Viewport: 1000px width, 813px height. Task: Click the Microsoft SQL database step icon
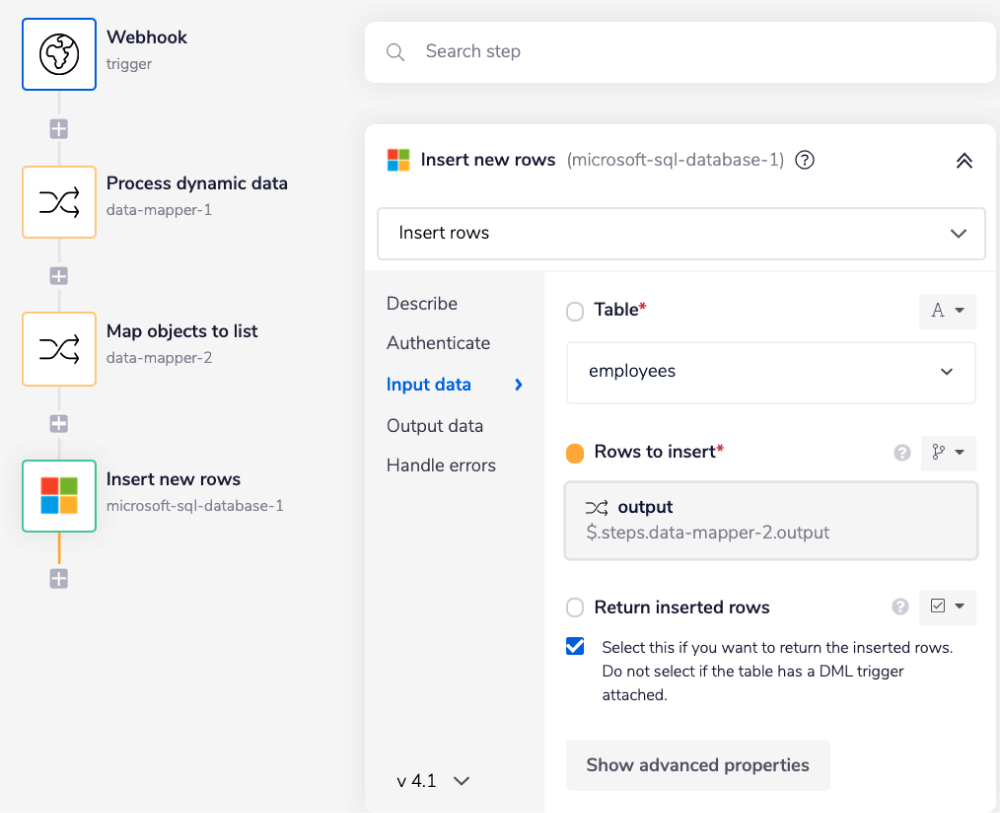58,495
